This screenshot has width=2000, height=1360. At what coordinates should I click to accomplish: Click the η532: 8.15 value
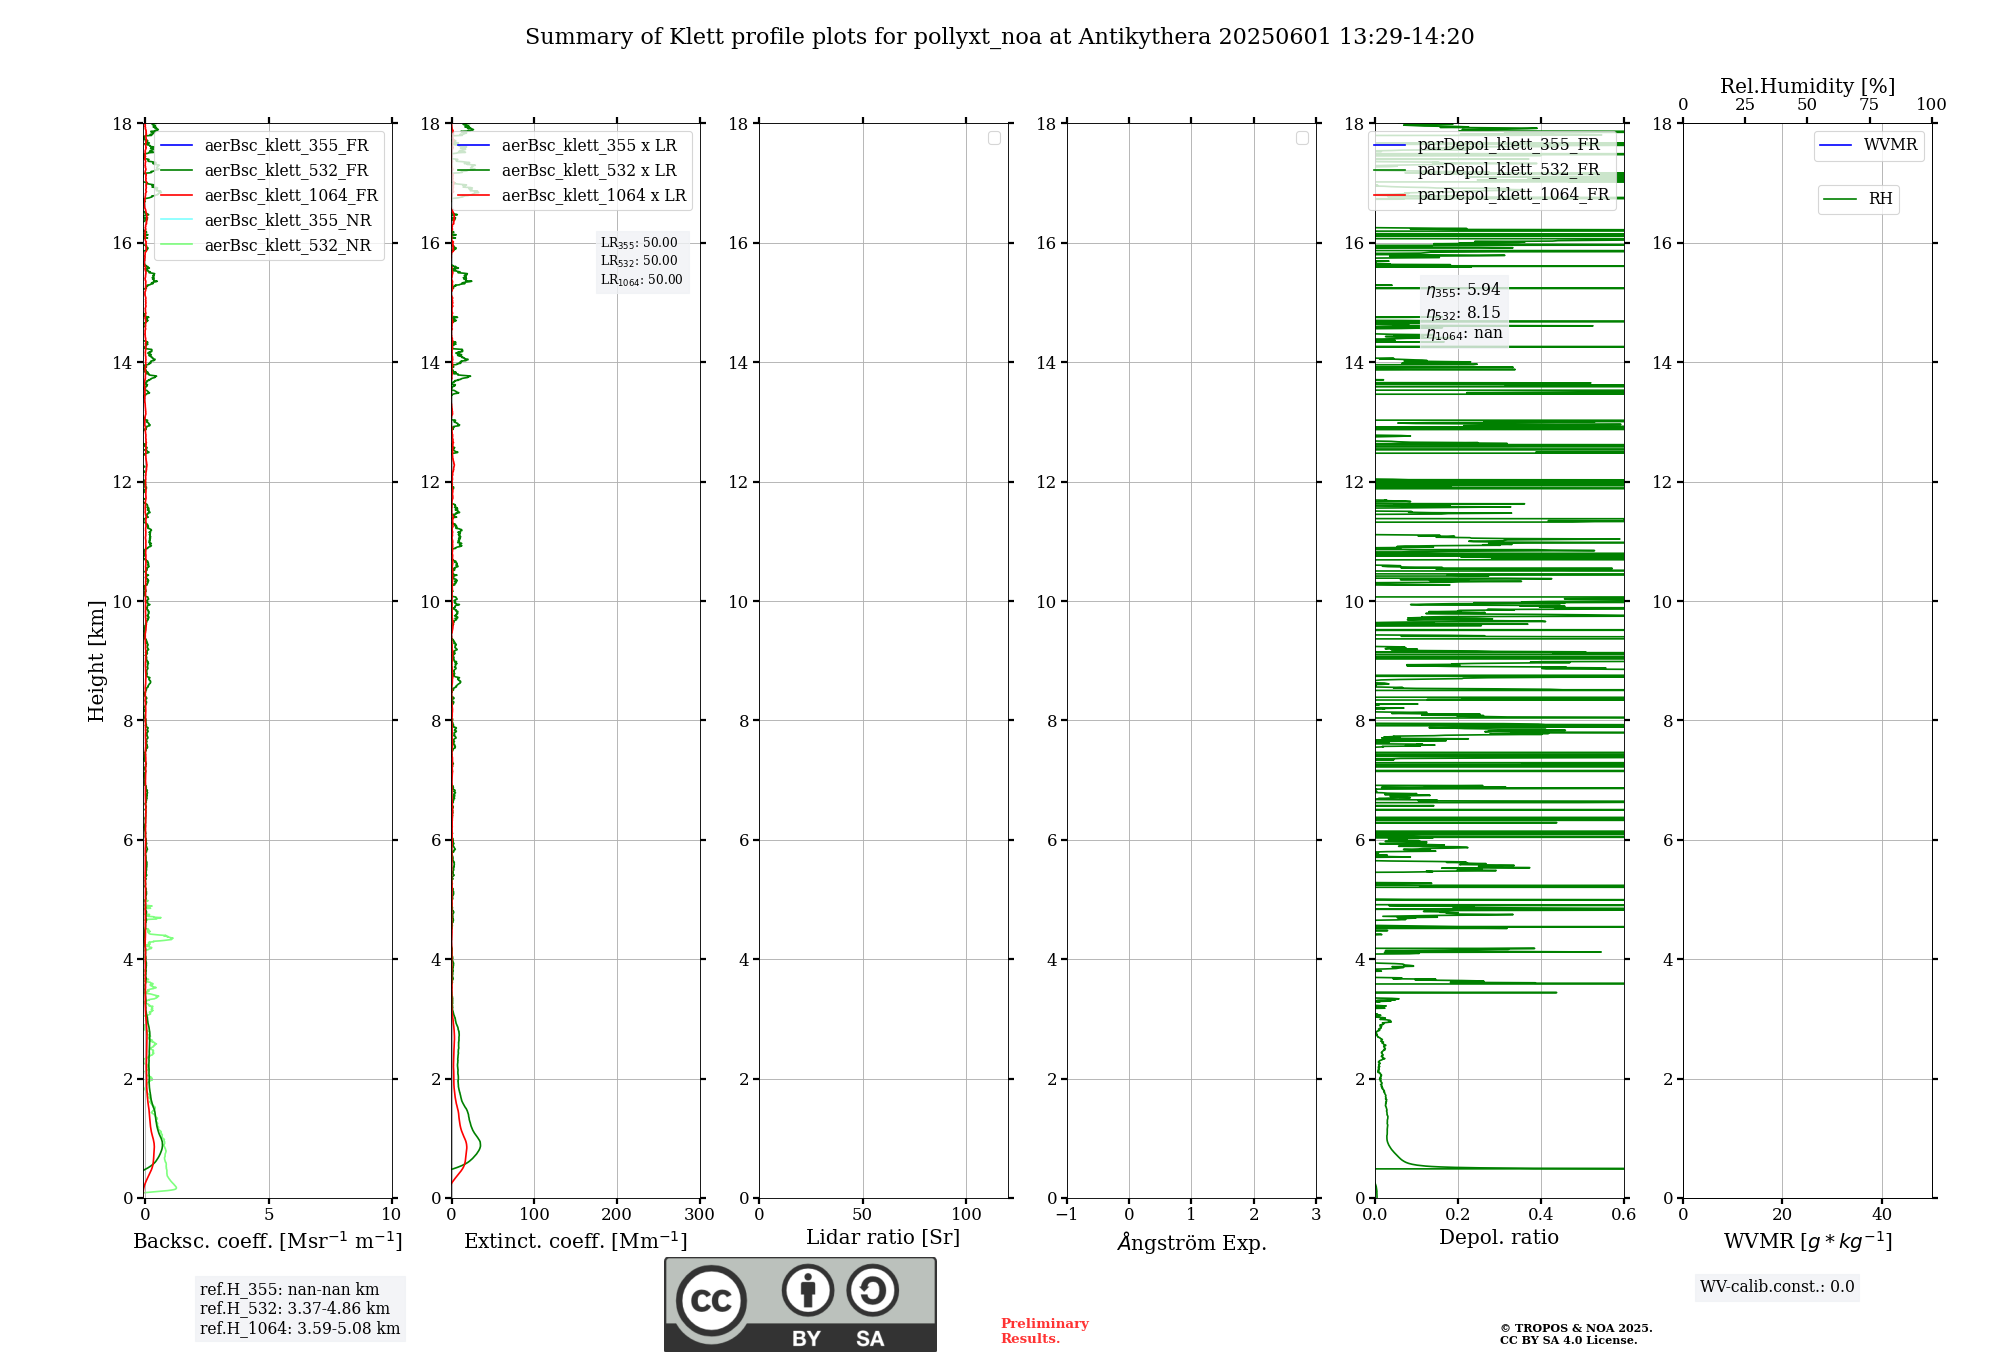(x=1463, y=313)
